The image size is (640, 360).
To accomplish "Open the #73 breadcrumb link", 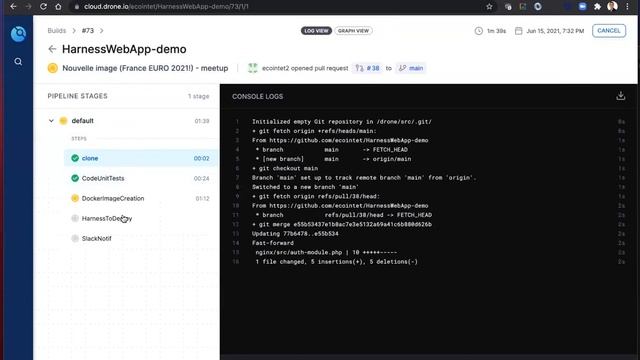I will (x=88, y=31).
